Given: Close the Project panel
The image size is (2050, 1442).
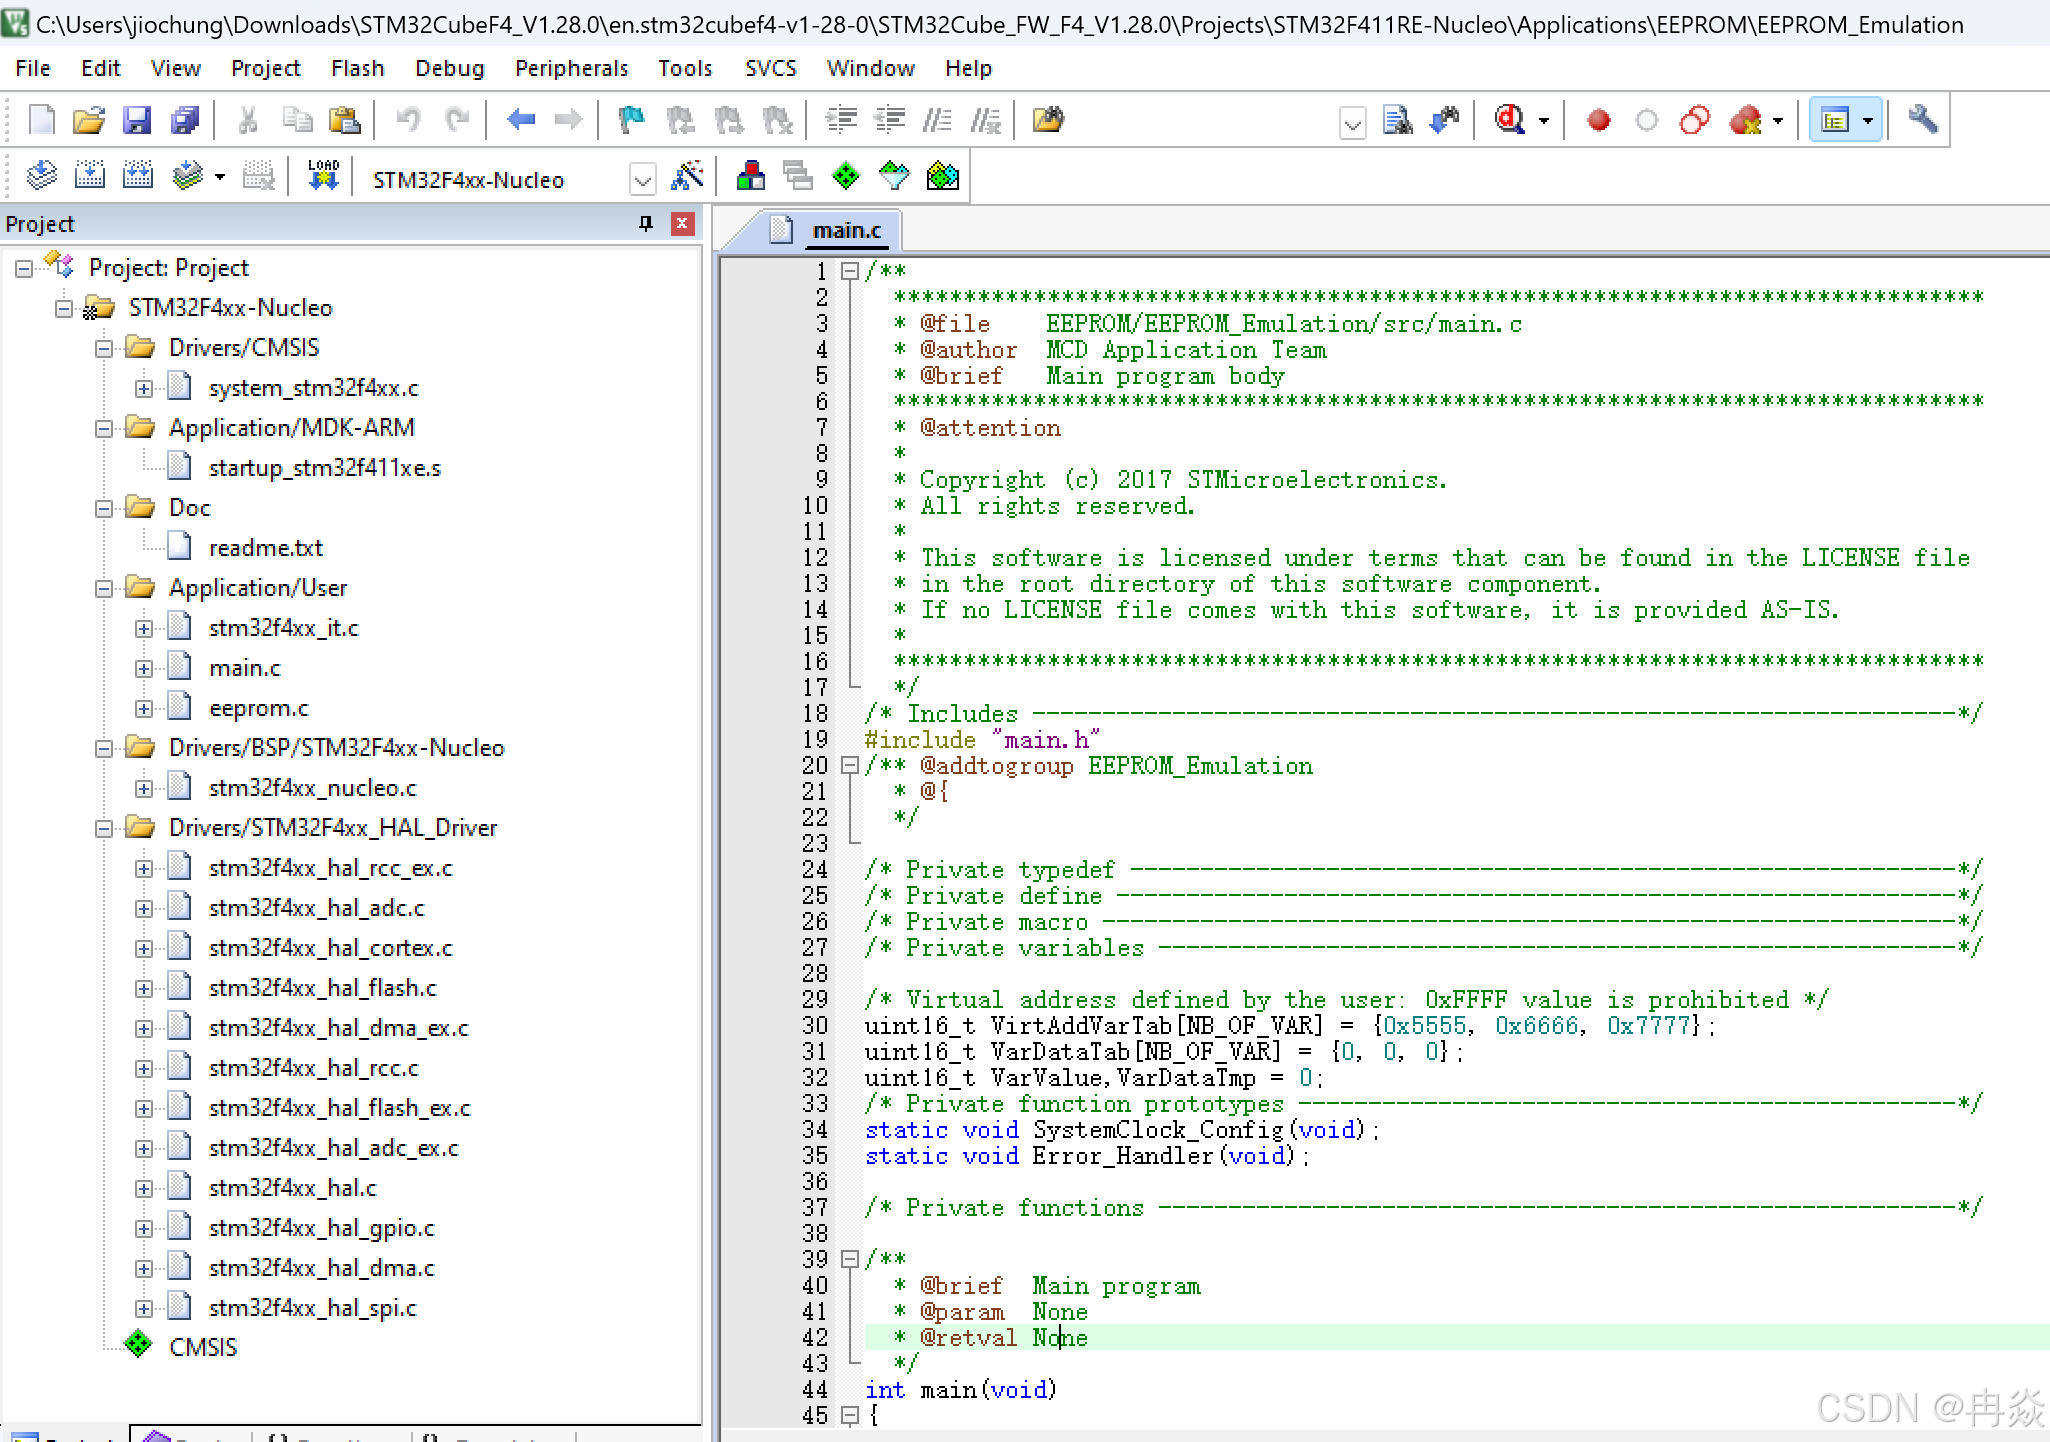Looking at the screenshot, I should tap(682, 223).
